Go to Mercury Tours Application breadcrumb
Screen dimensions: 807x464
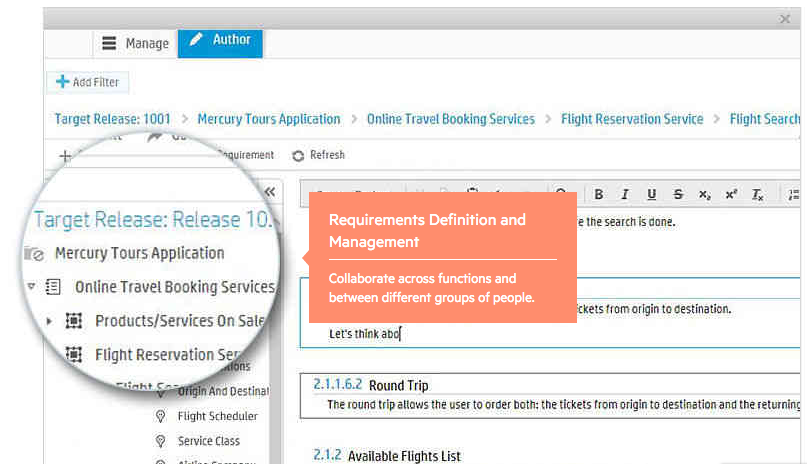tap(269, 119)
